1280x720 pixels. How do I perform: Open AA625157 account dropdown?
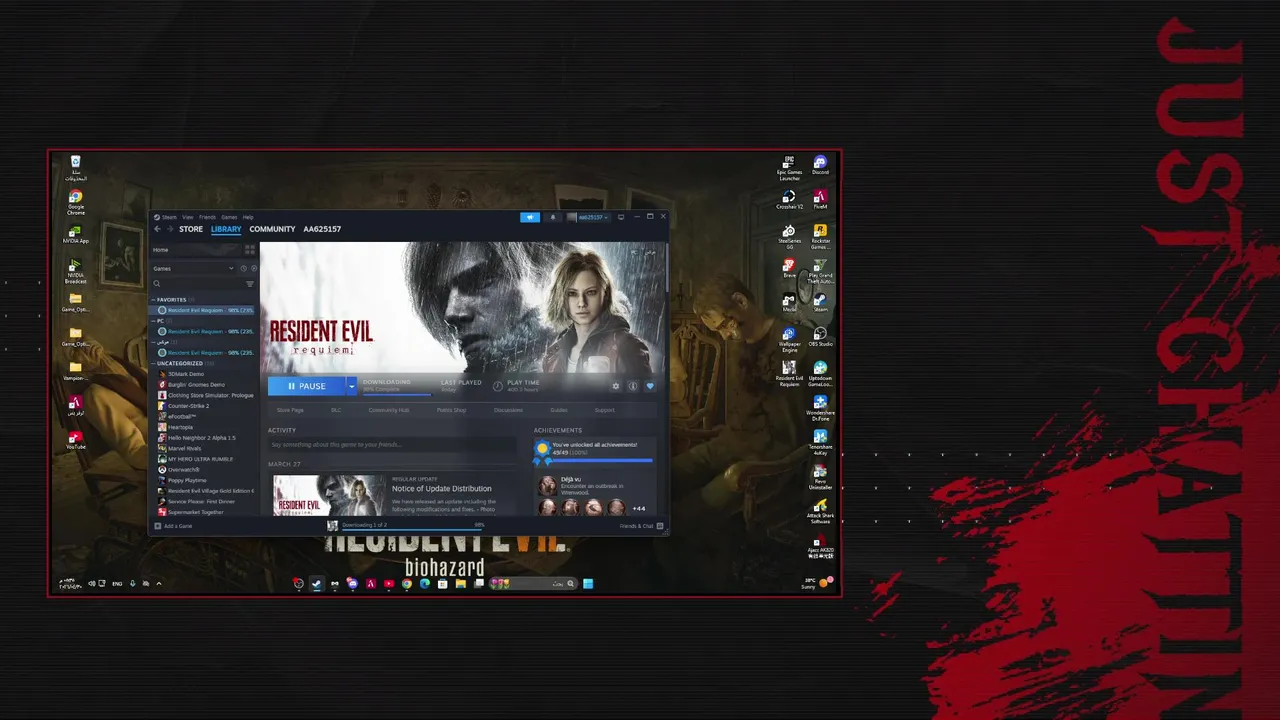[587, 217]
